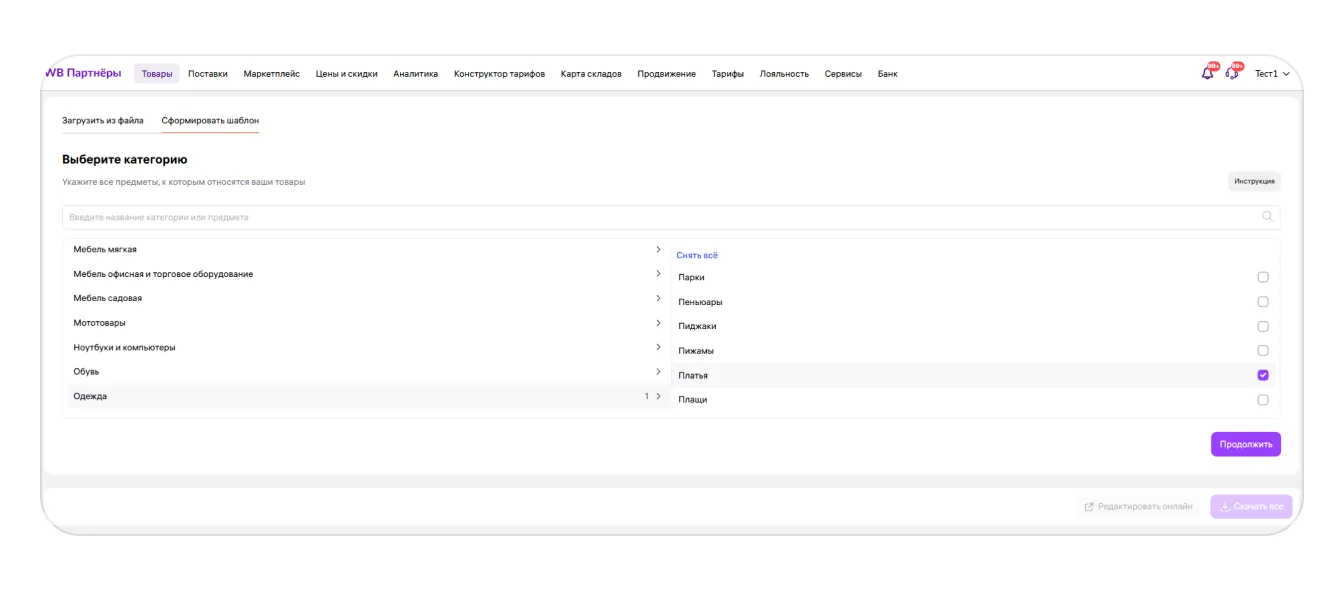Click the category name search field
Image resolution: width=1344 pixels, height=590 pixels.
coord(660,217)
